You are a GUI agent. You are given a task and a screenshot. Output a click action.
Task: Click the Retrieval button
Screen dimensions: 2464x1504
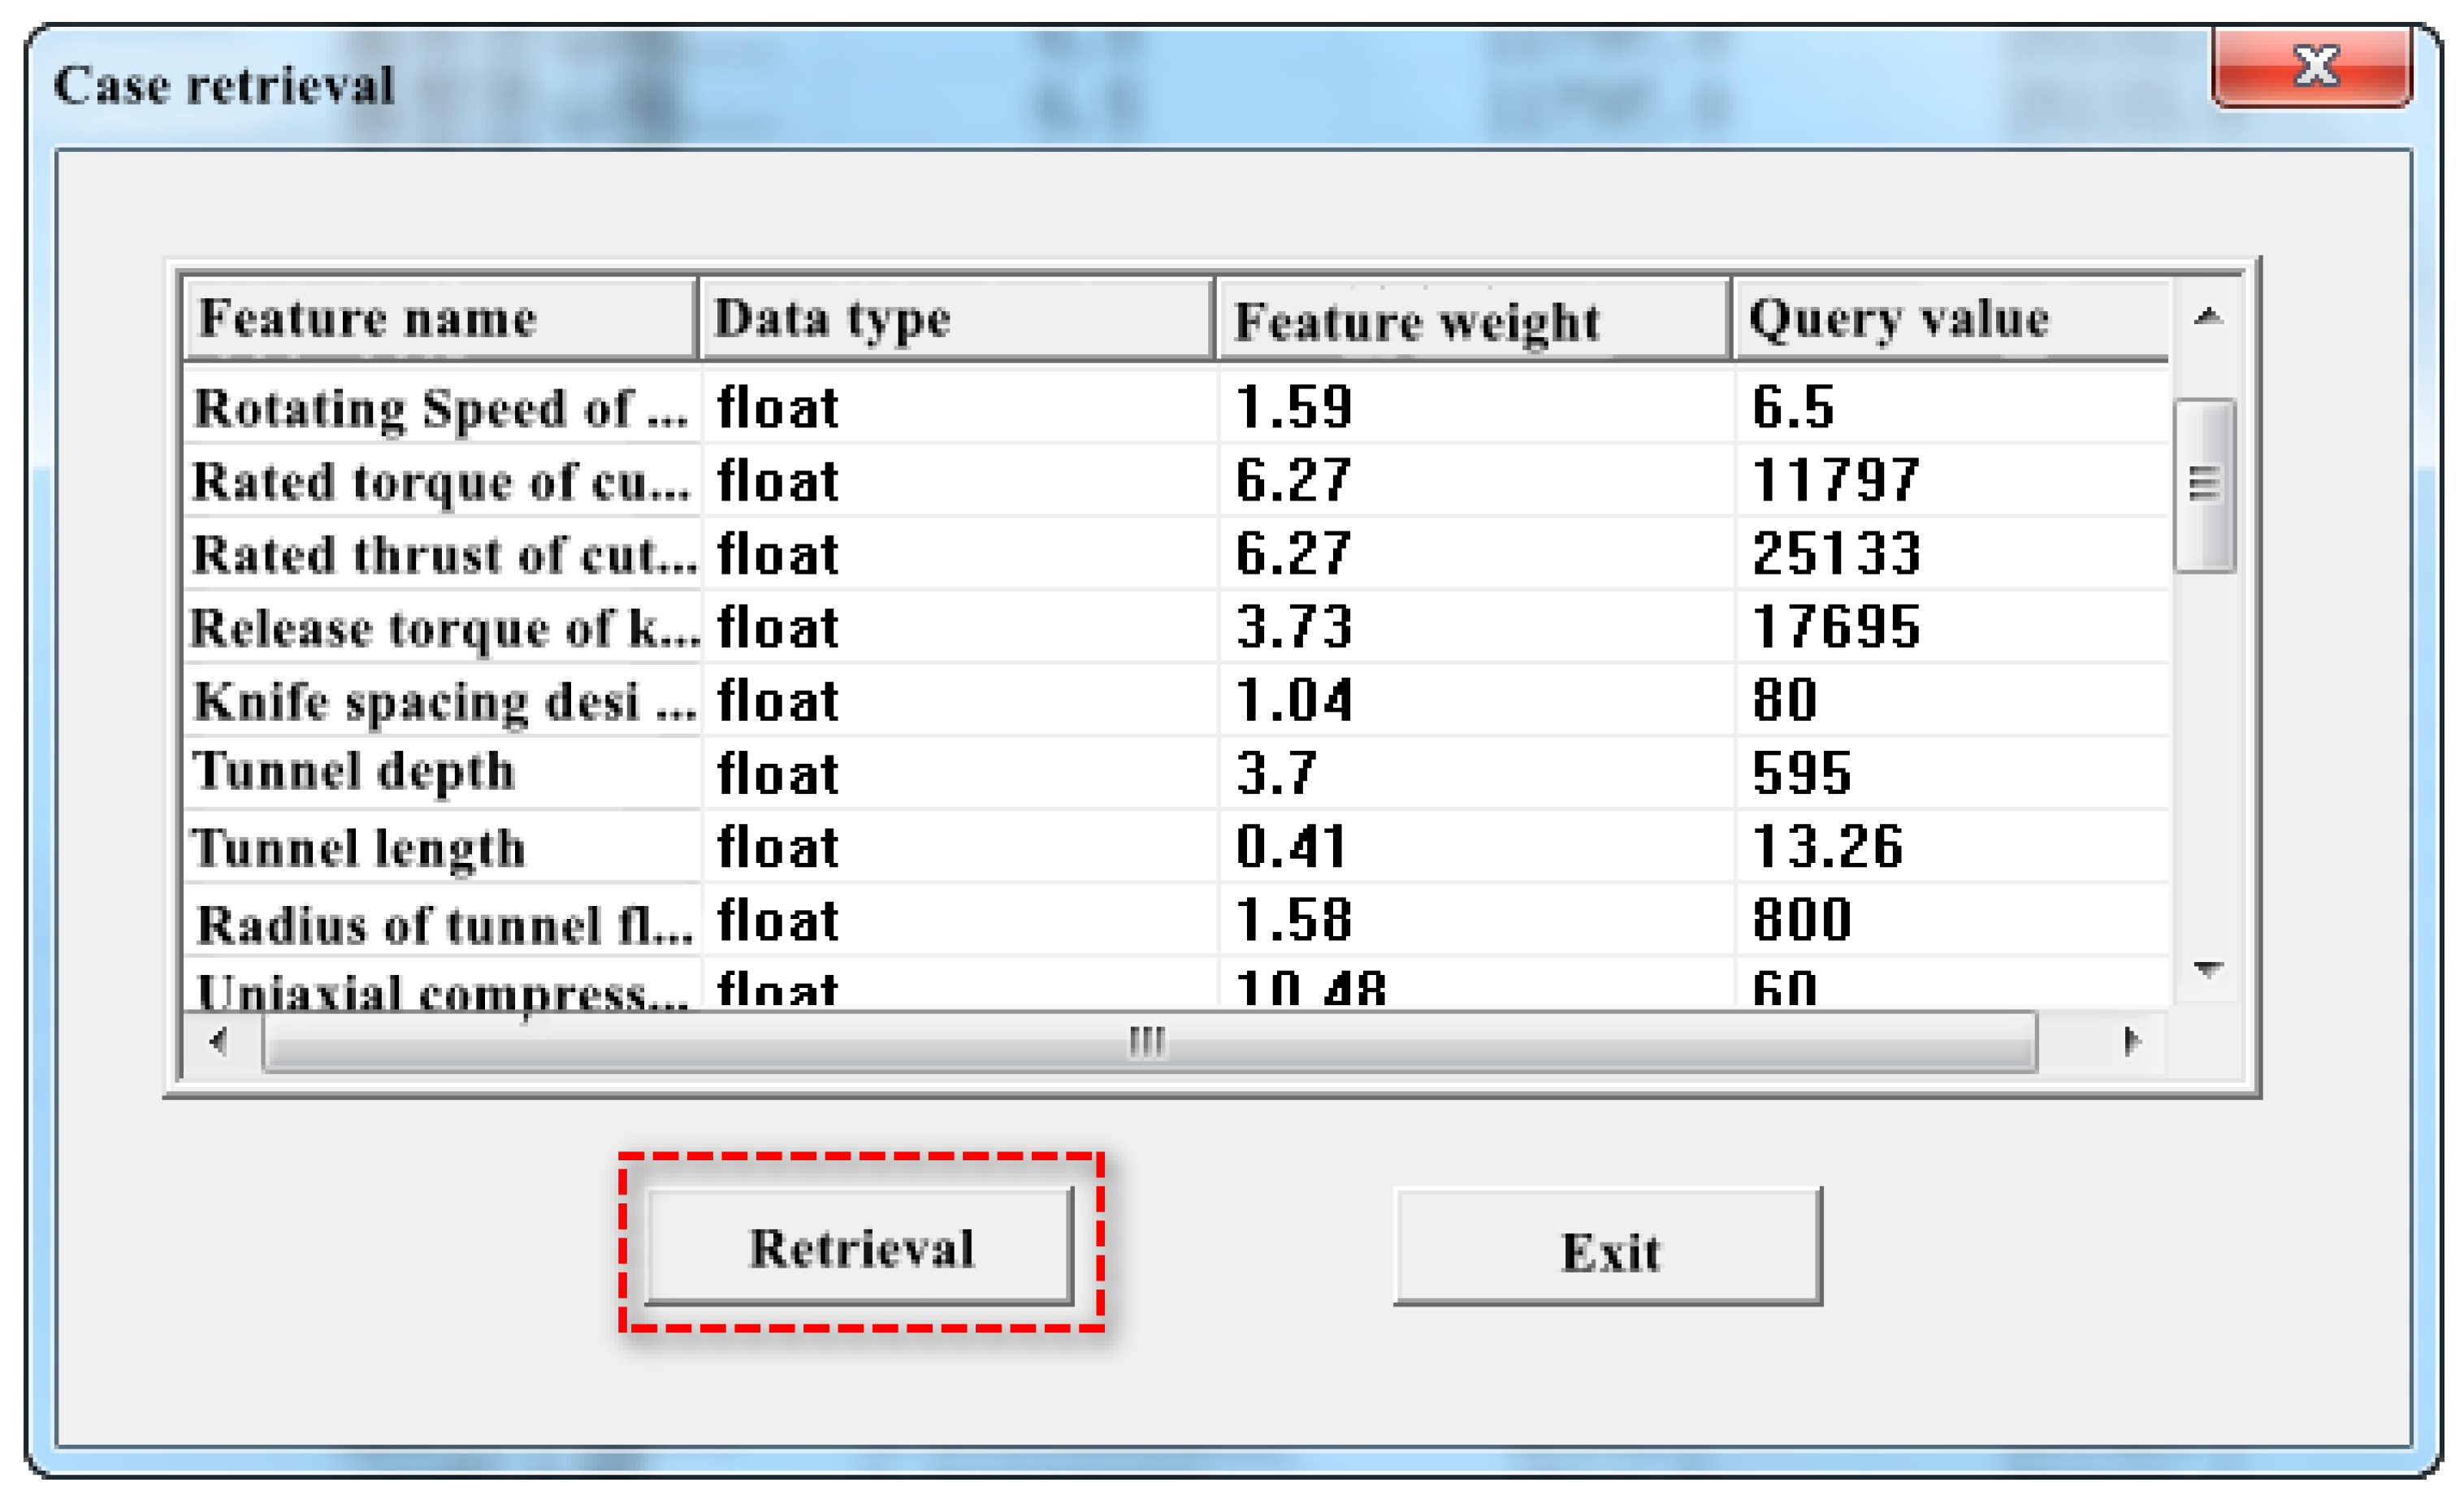[x=860, y=1246]
